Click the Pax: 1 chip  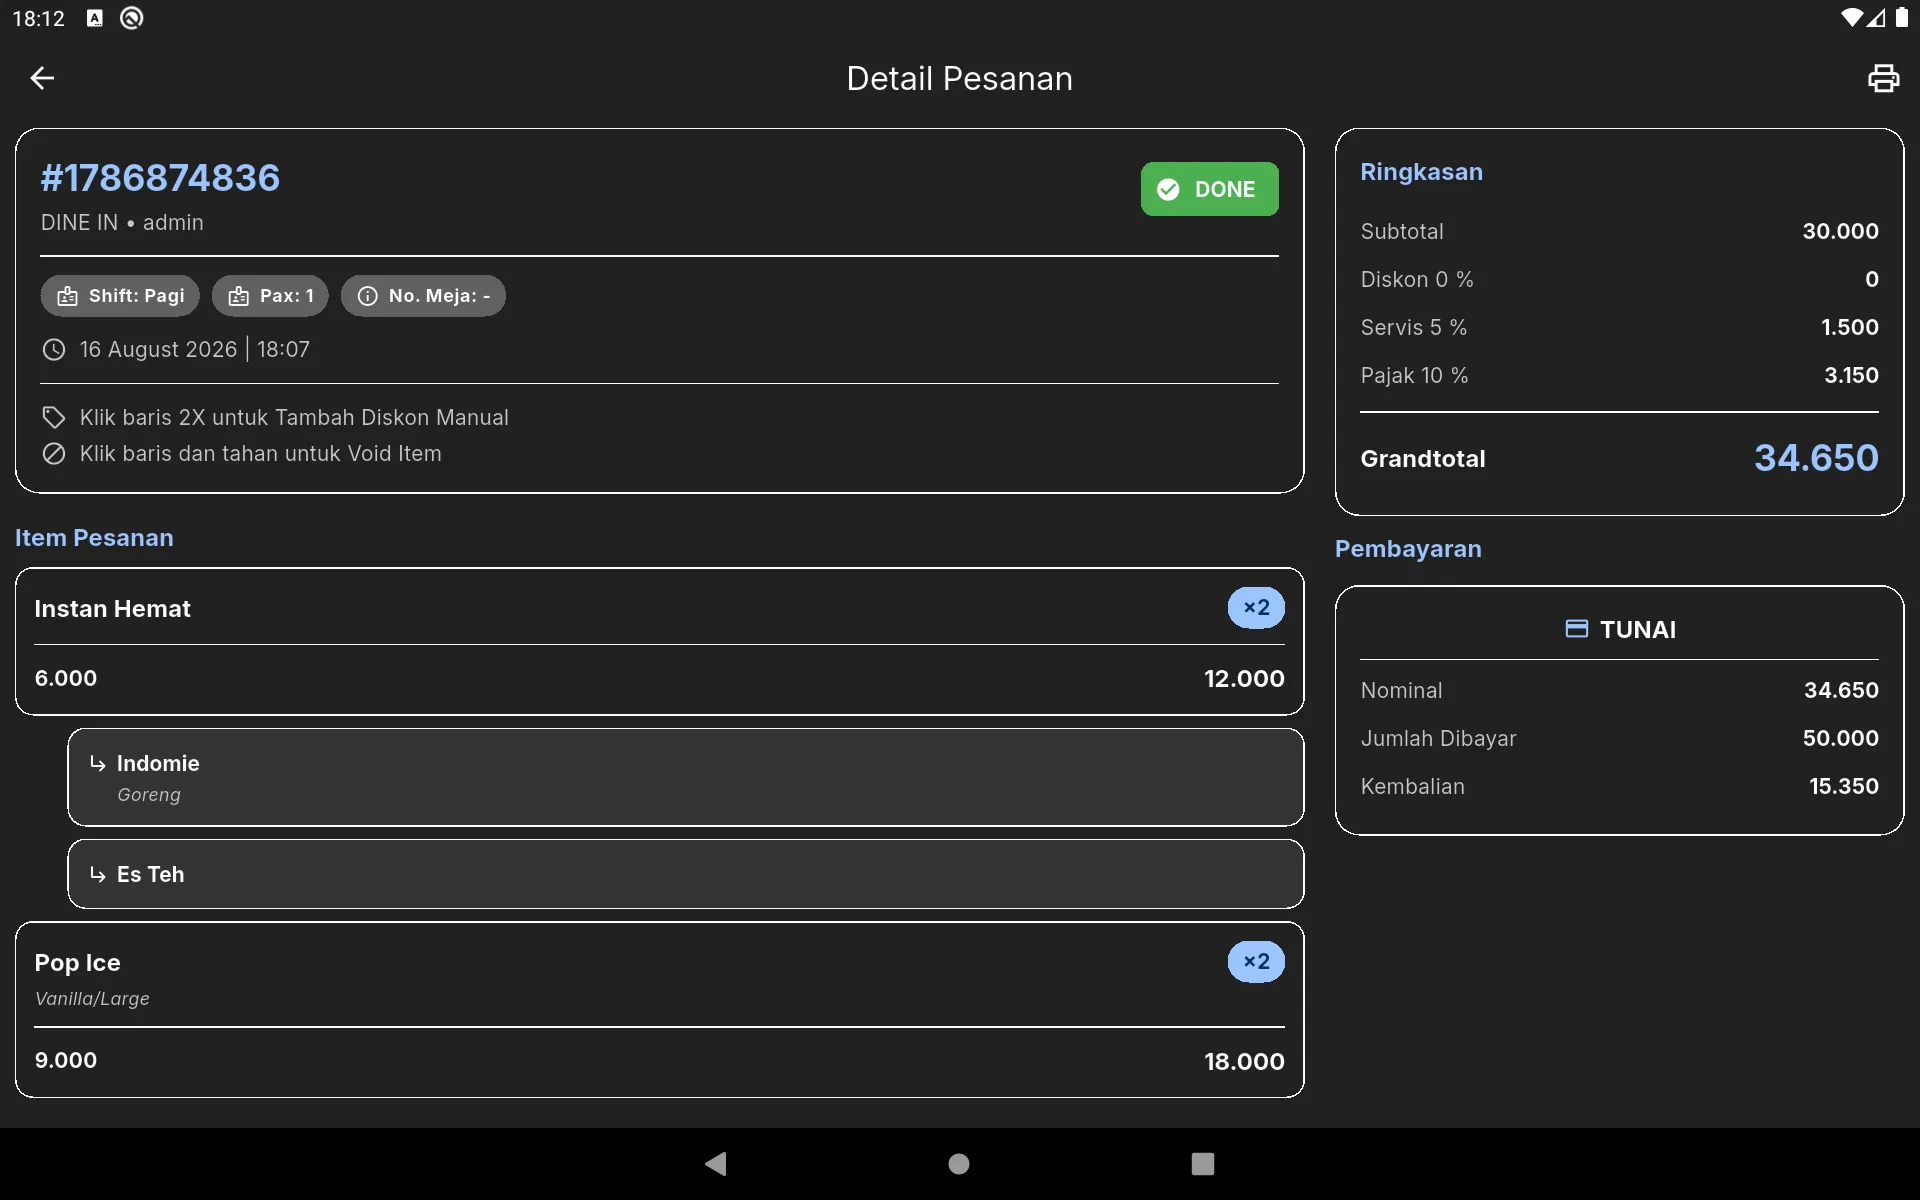tap(270, 296)
